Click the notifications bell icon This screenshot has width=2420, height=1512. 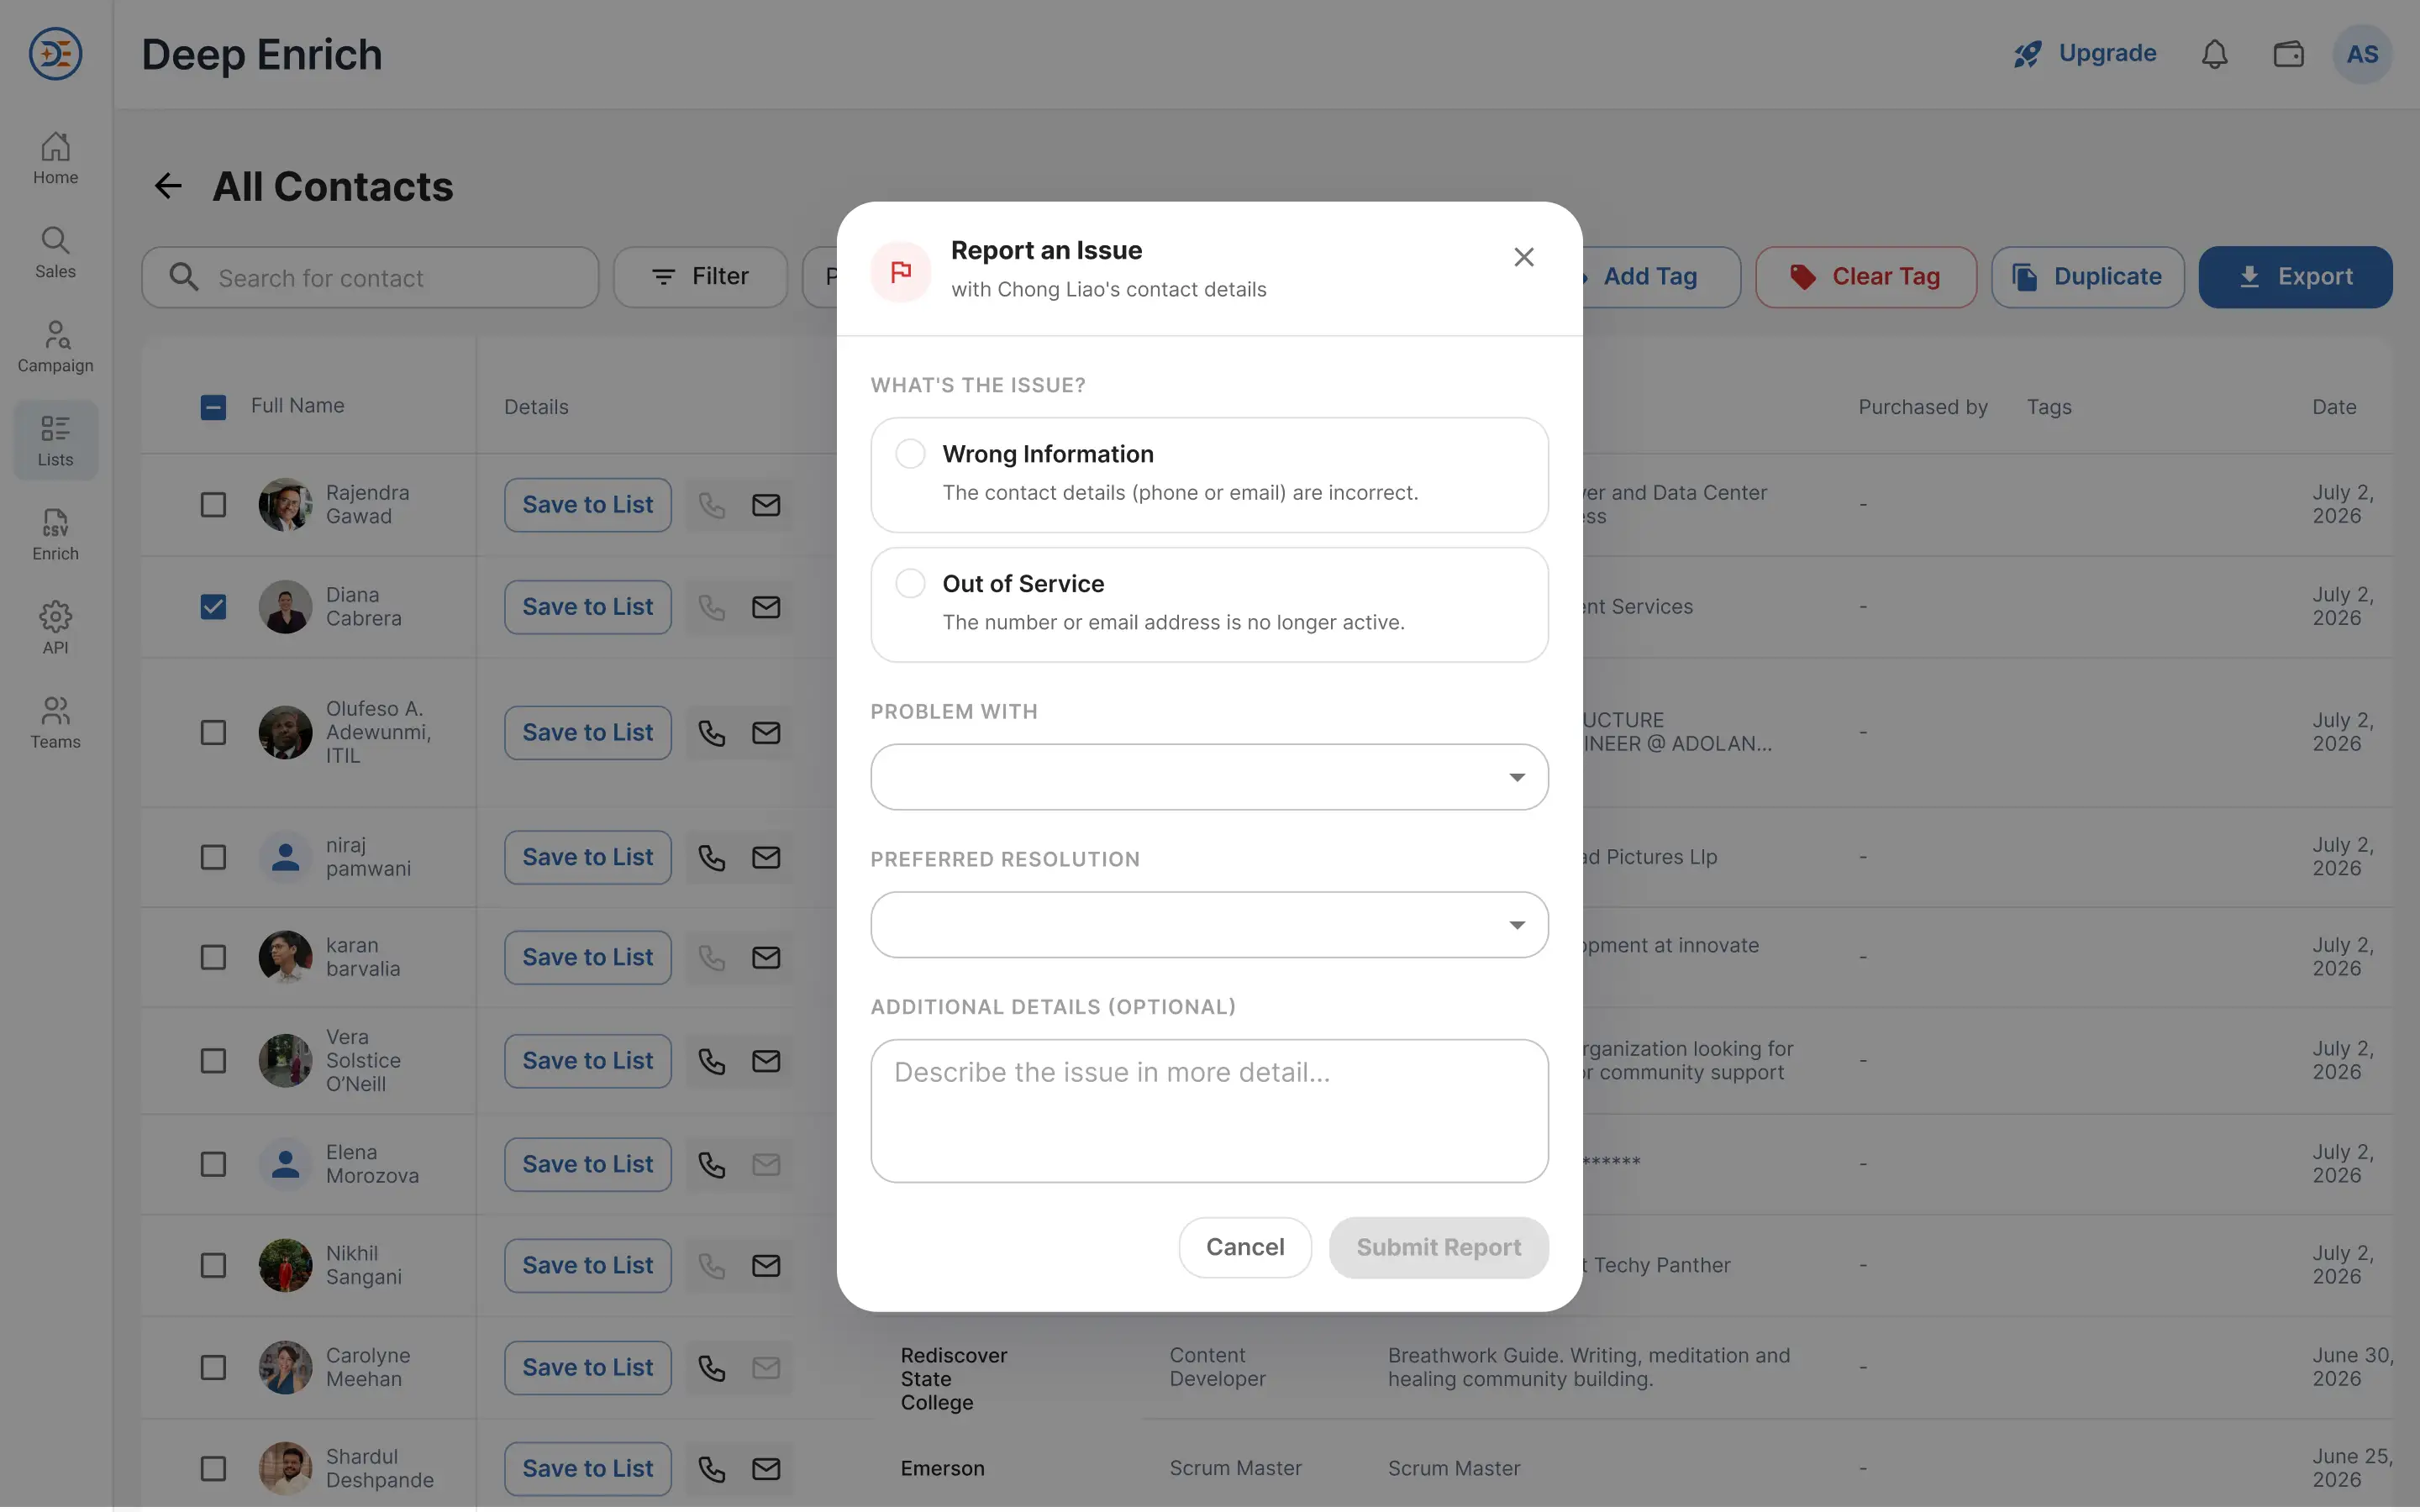coord(2214,54)
